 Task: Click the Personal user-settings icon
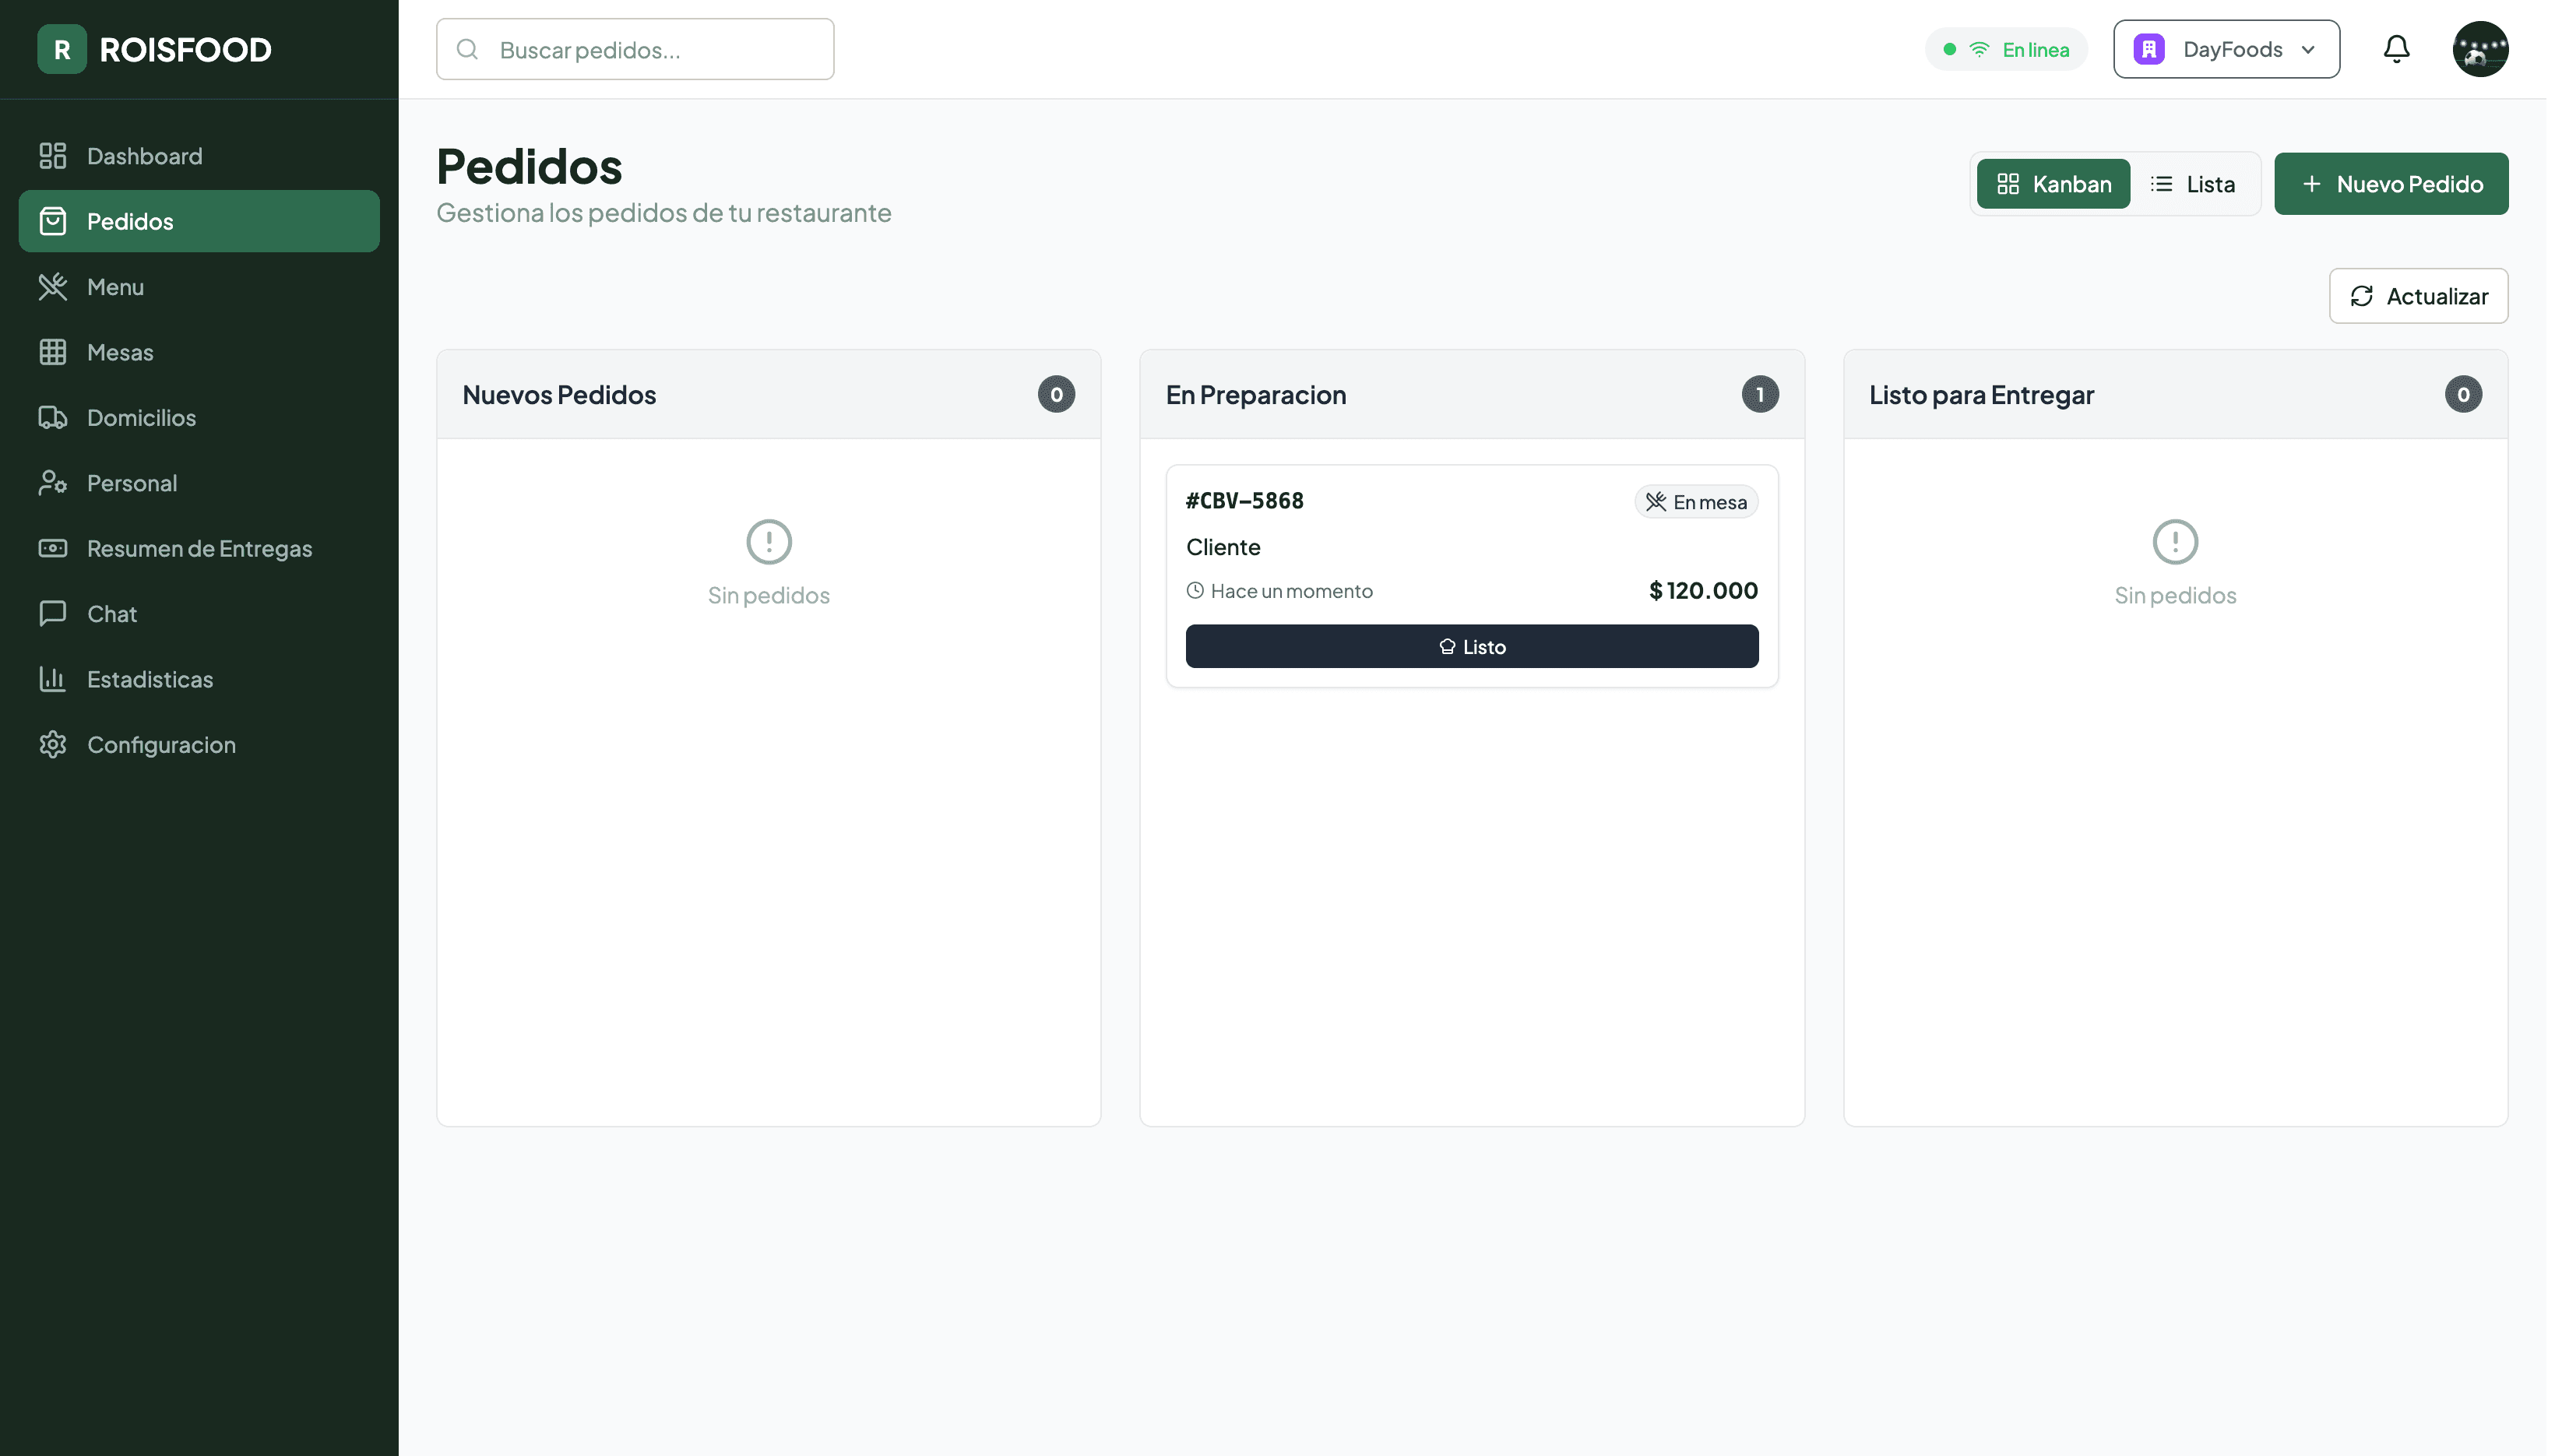(x=52, y=483)
